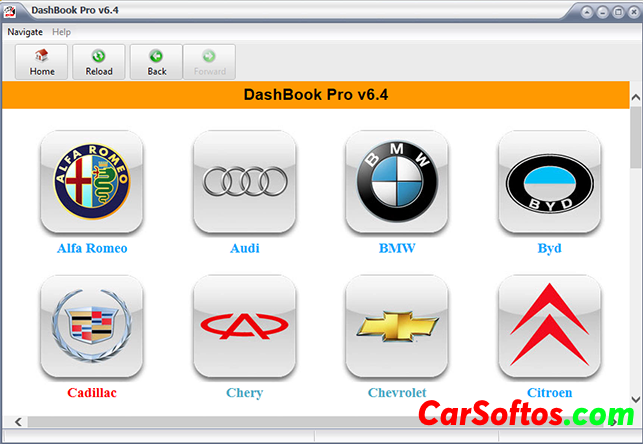Click the Audi text link
The image size is (643, 444).
pos(244,248)
